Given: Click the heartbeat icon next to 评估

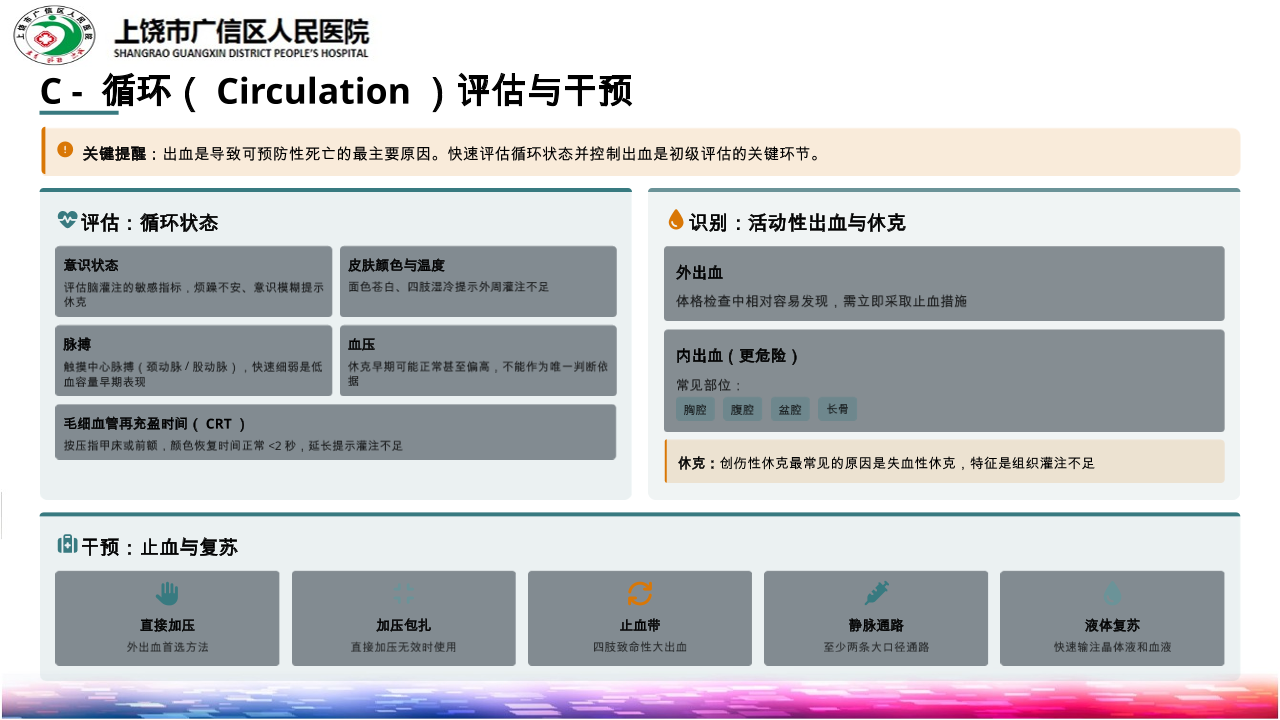Looking at the screenshot, I should 68,220.
